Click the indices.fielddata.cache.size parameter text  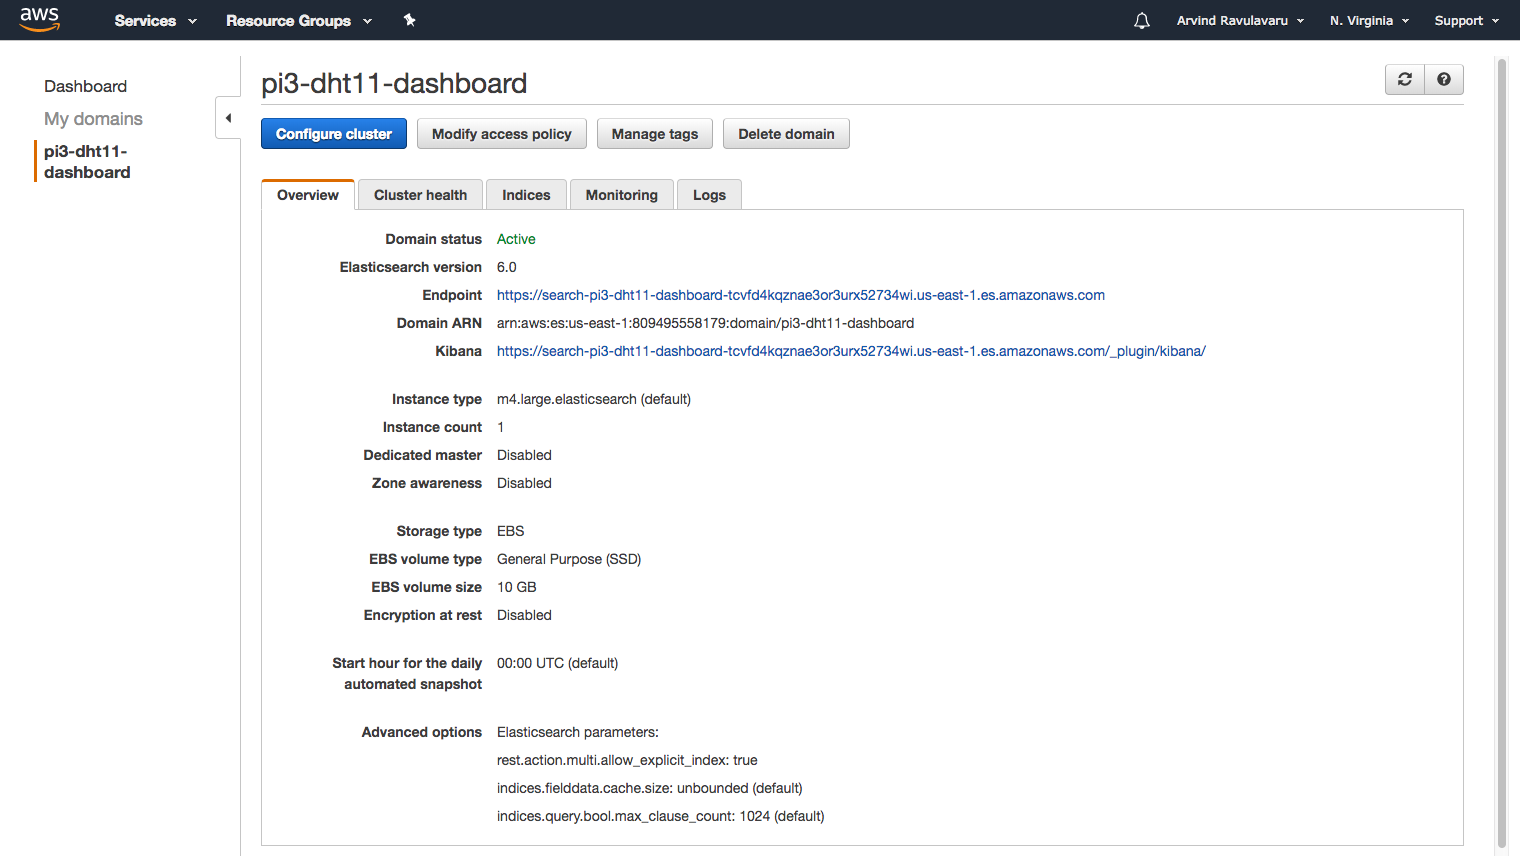(x=650, y=788)
